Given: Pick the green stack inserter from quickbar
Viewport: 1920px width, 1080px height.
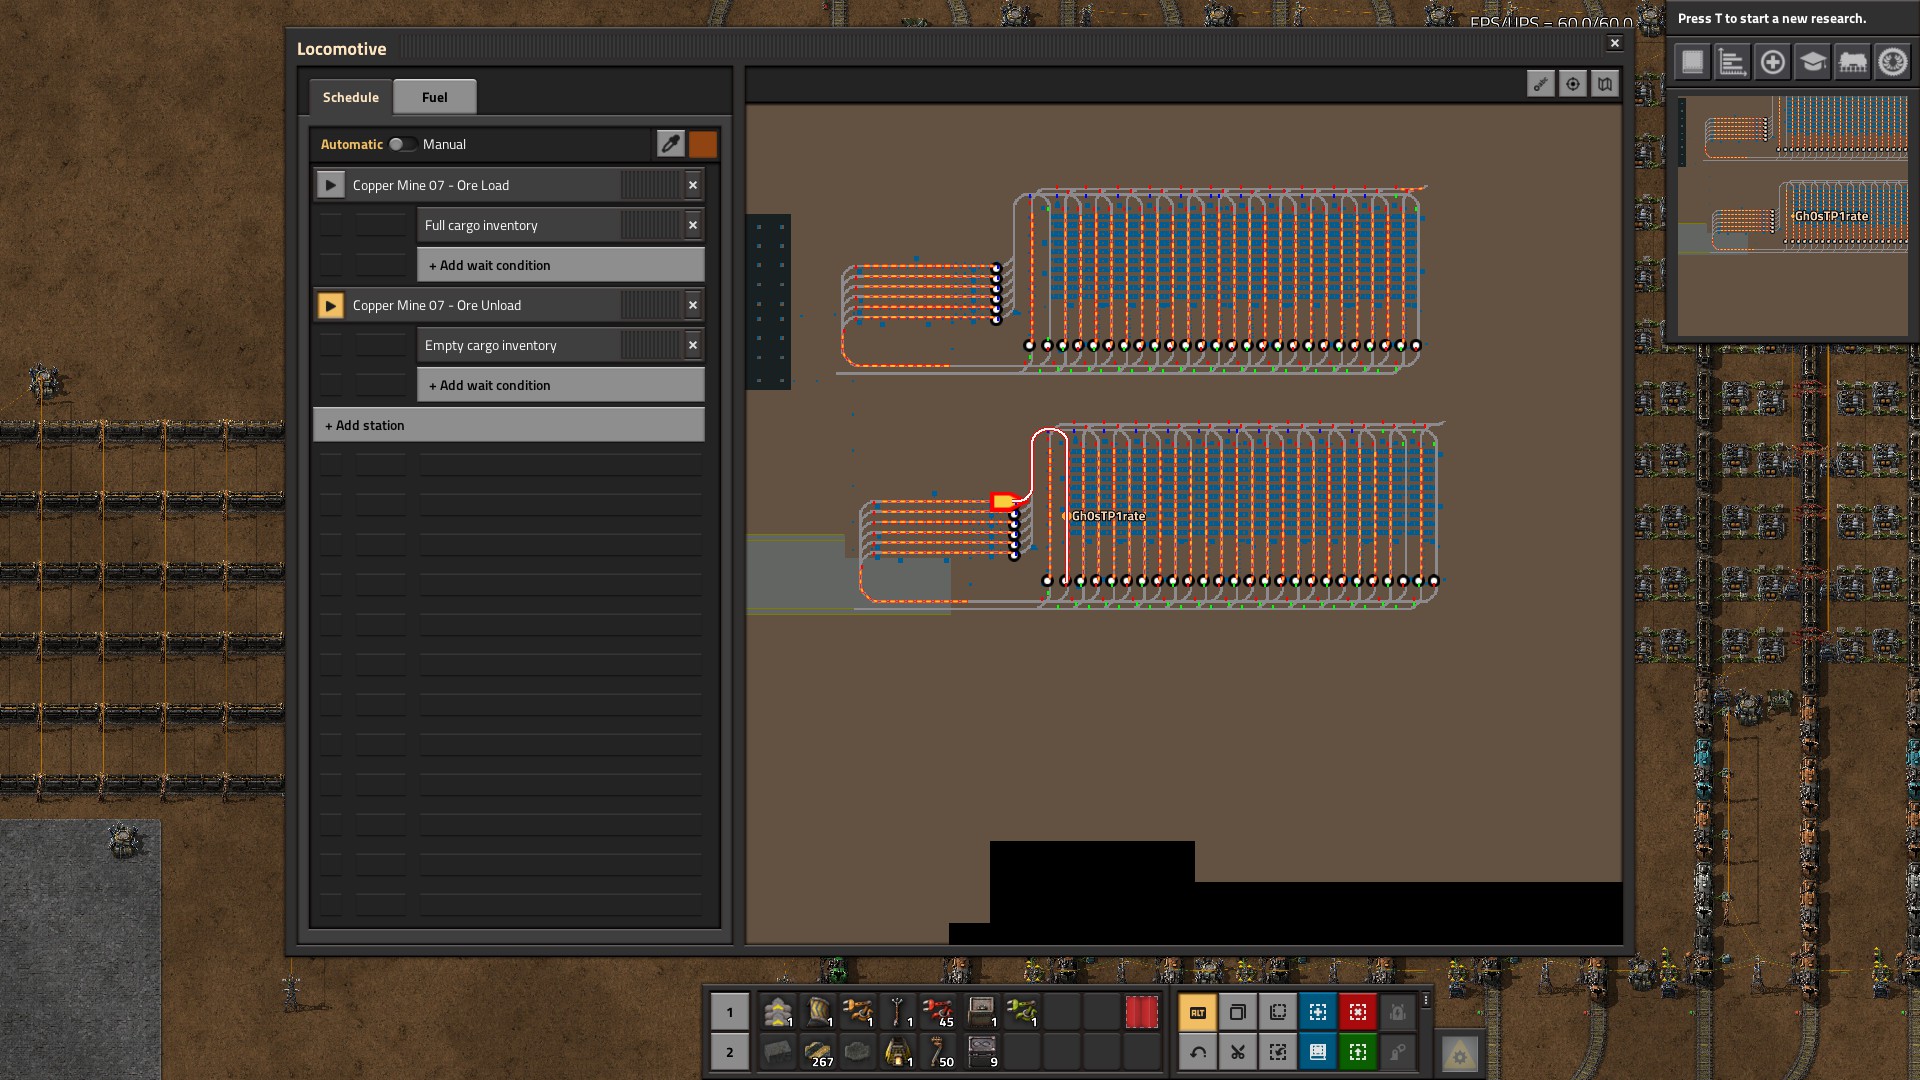Looking at the screenshot, I should [1022, 1012].
